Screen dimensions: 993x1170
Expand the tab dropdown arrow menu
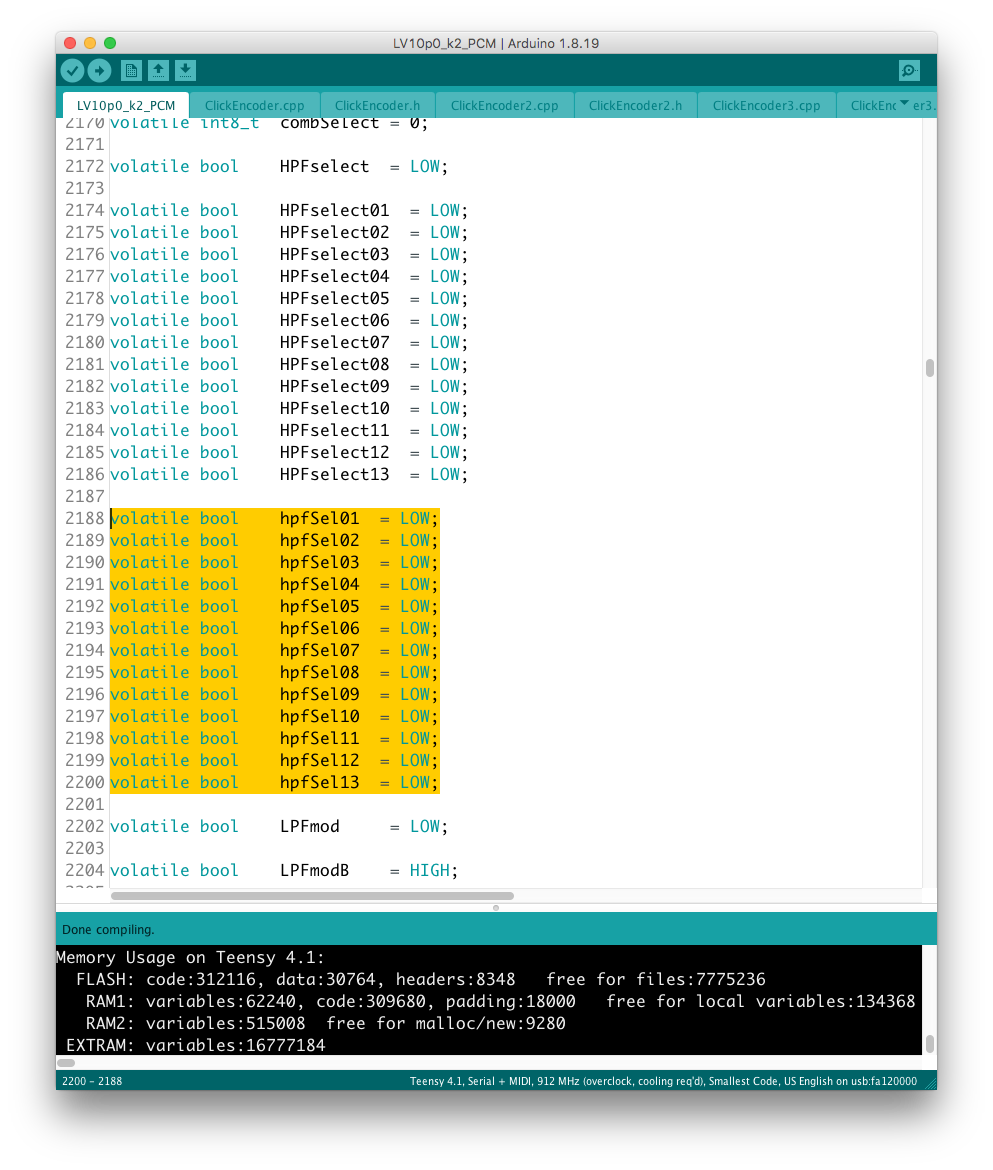point(904,104)
